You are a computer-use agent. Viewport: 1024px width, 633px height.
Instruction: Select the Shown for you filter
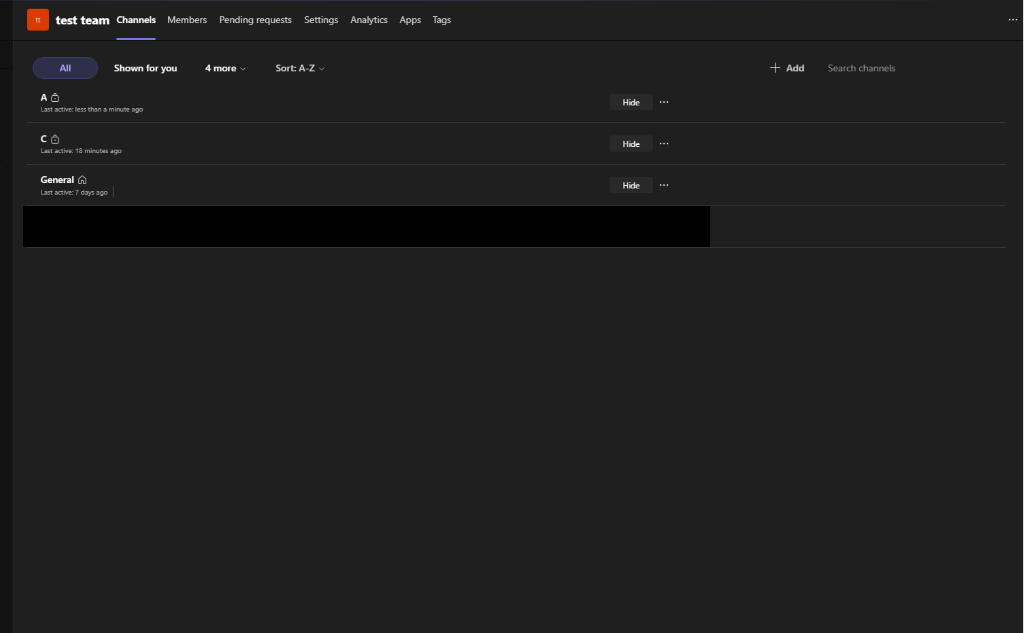click(145, 68)
